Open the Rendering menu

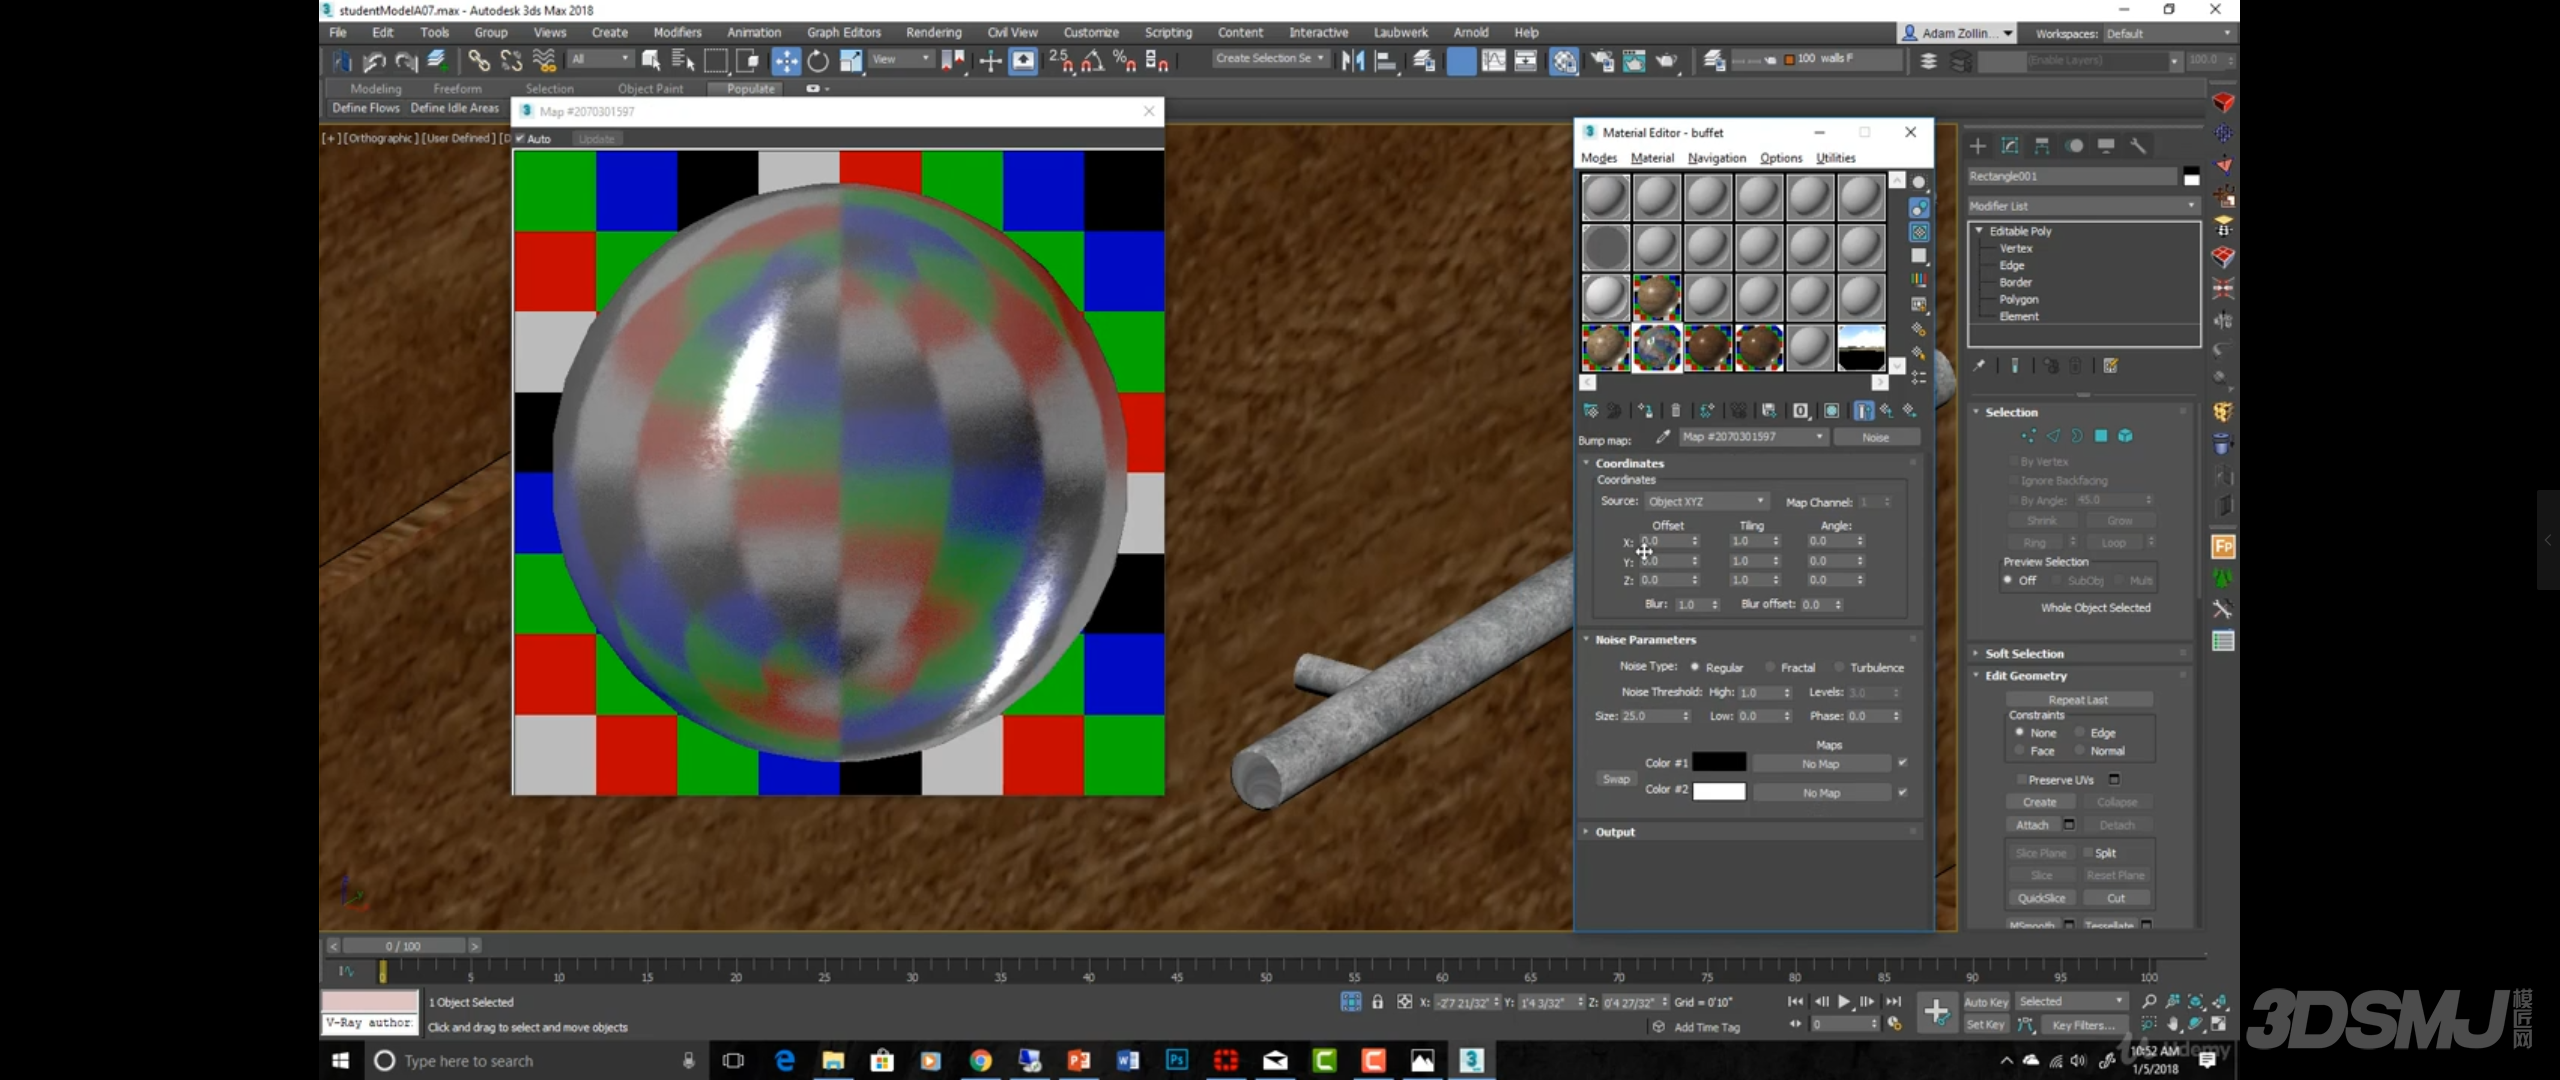(933, 33)
